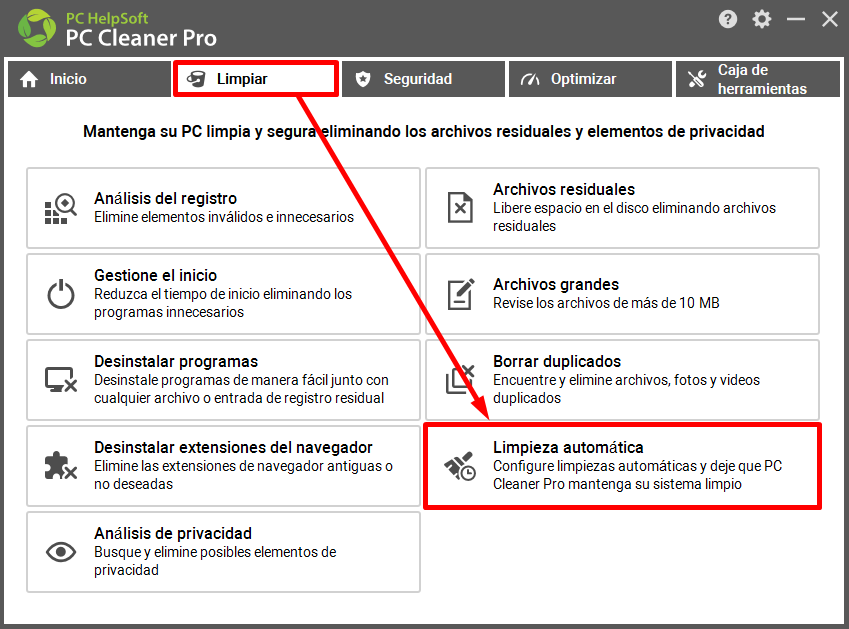Open the Optimizar tab
This screenshot has width=849, height=629.
590,79
